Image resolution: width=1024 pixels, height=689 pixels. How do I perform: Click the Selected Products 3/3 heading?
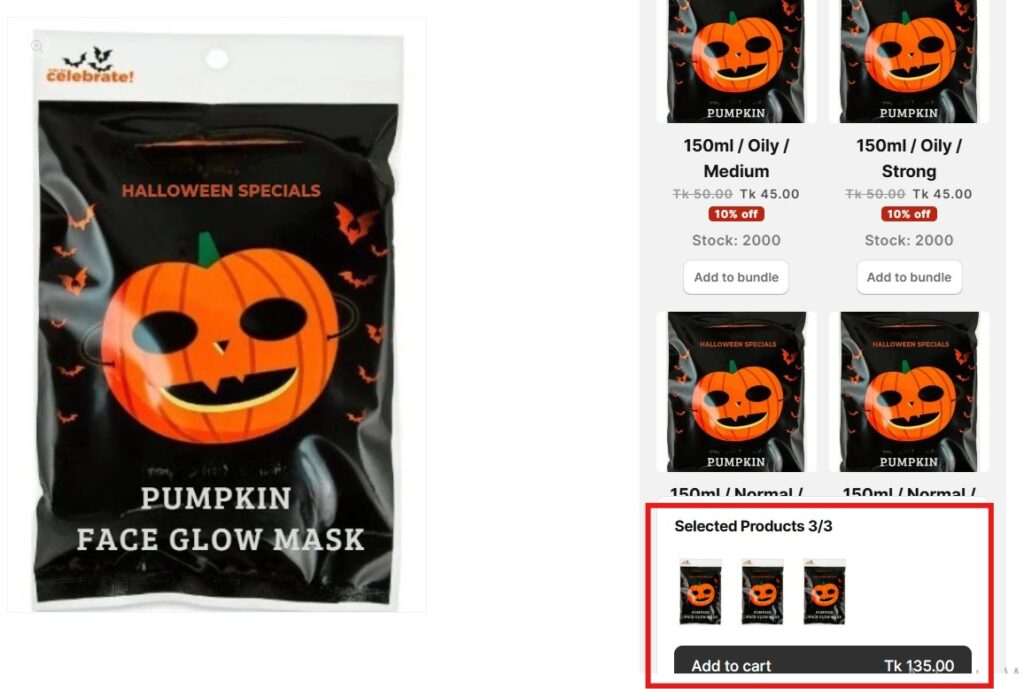tap(753, 526)
